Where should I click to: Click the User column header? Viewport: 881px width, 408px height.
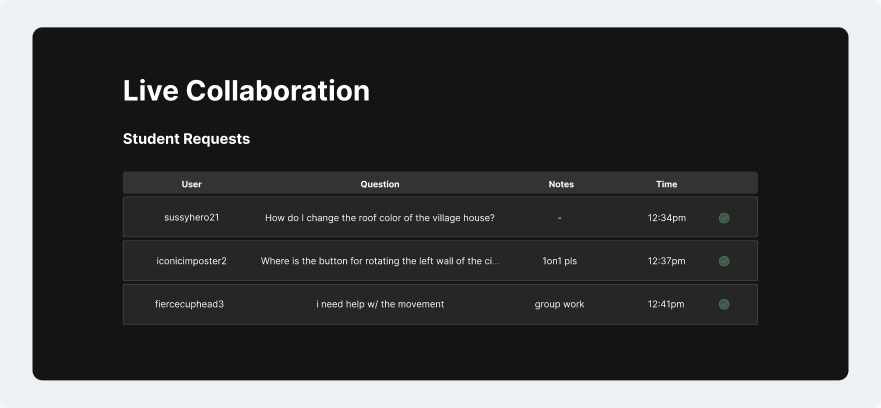192,184
